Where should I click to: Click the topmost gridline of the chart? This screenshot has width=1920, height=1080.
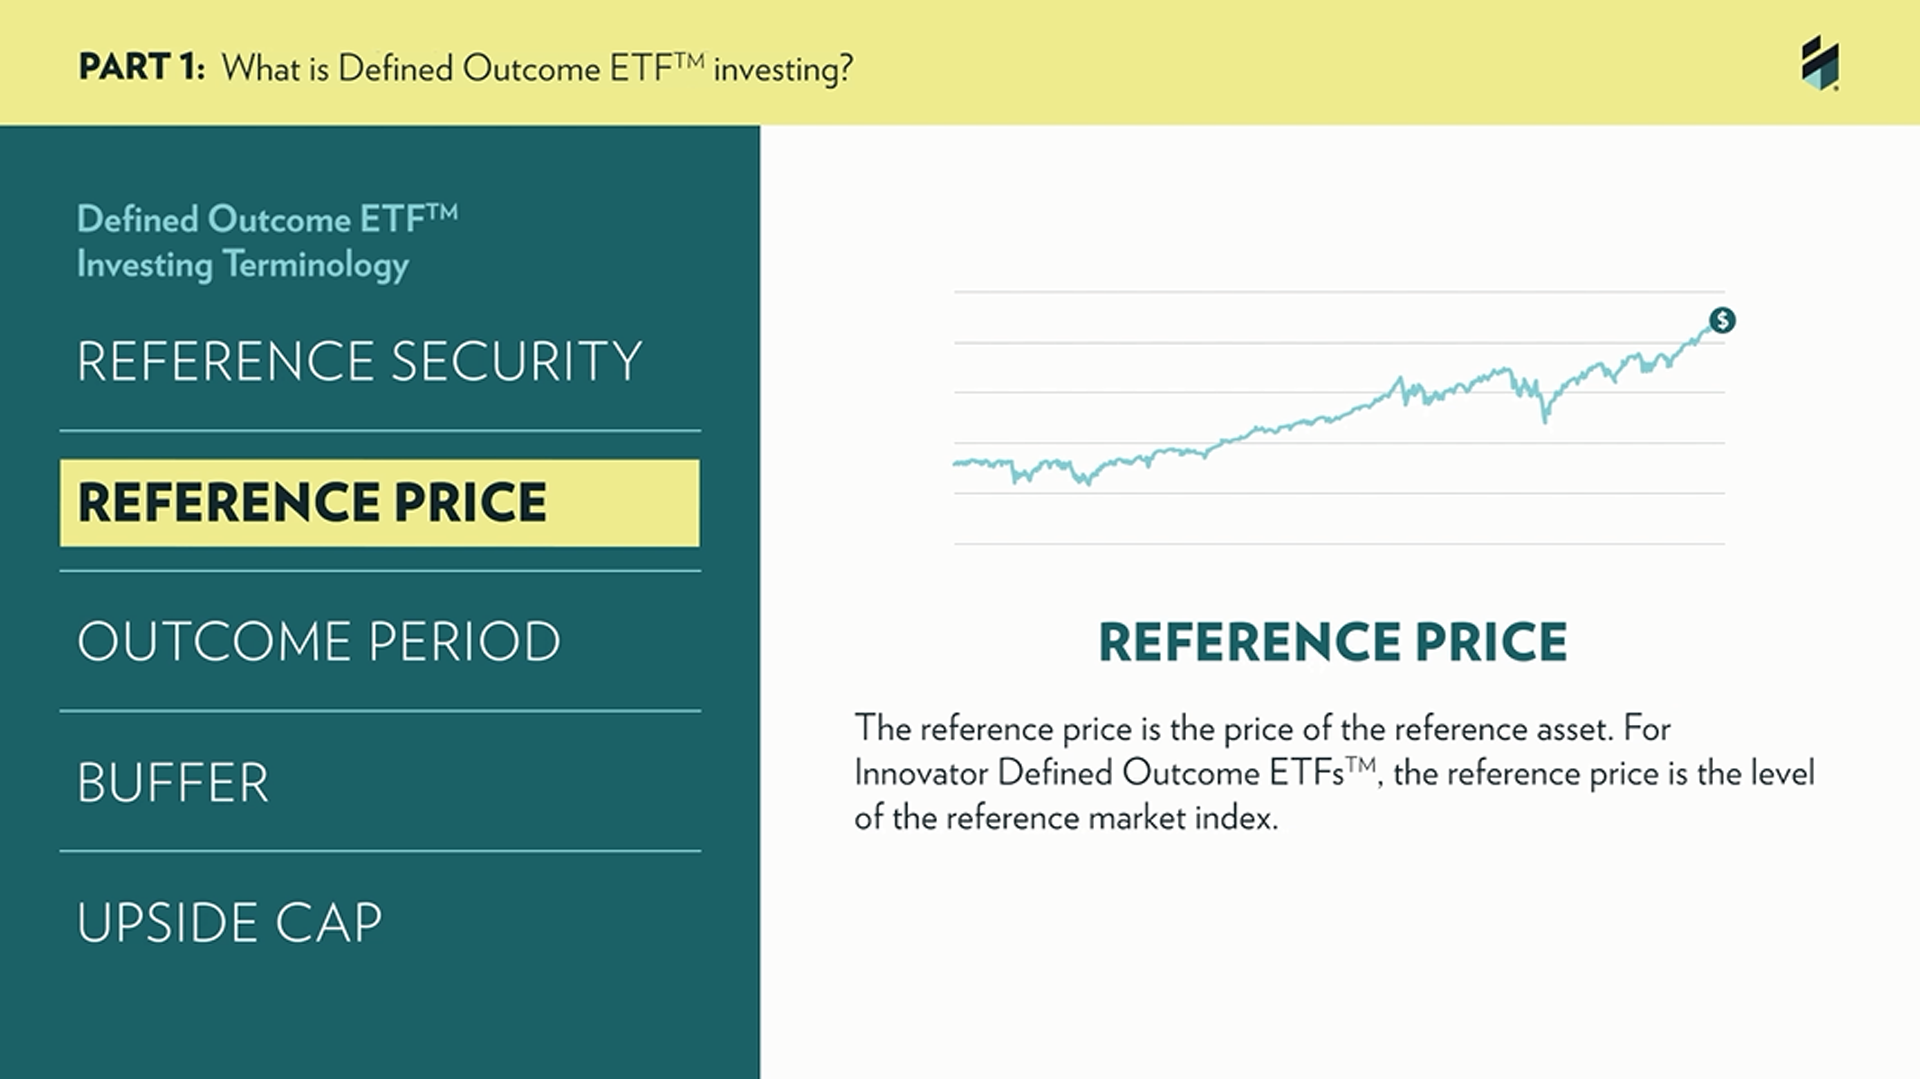1339,292
